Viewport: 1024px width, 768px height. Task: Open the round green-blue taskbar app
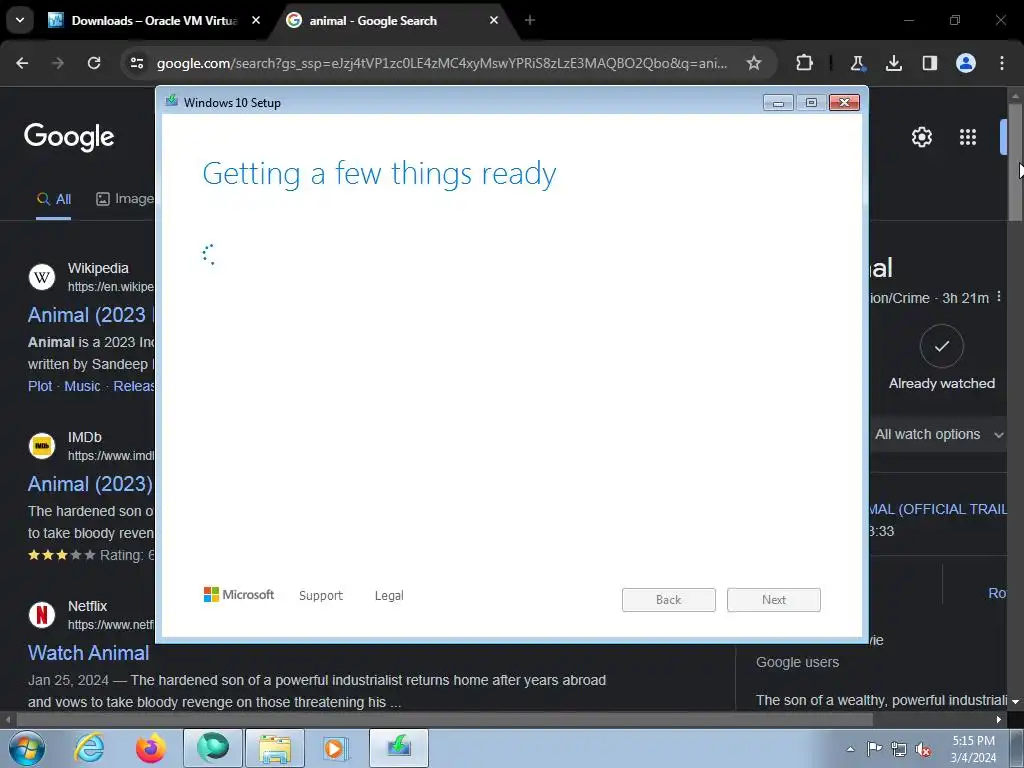pos(213,748)
